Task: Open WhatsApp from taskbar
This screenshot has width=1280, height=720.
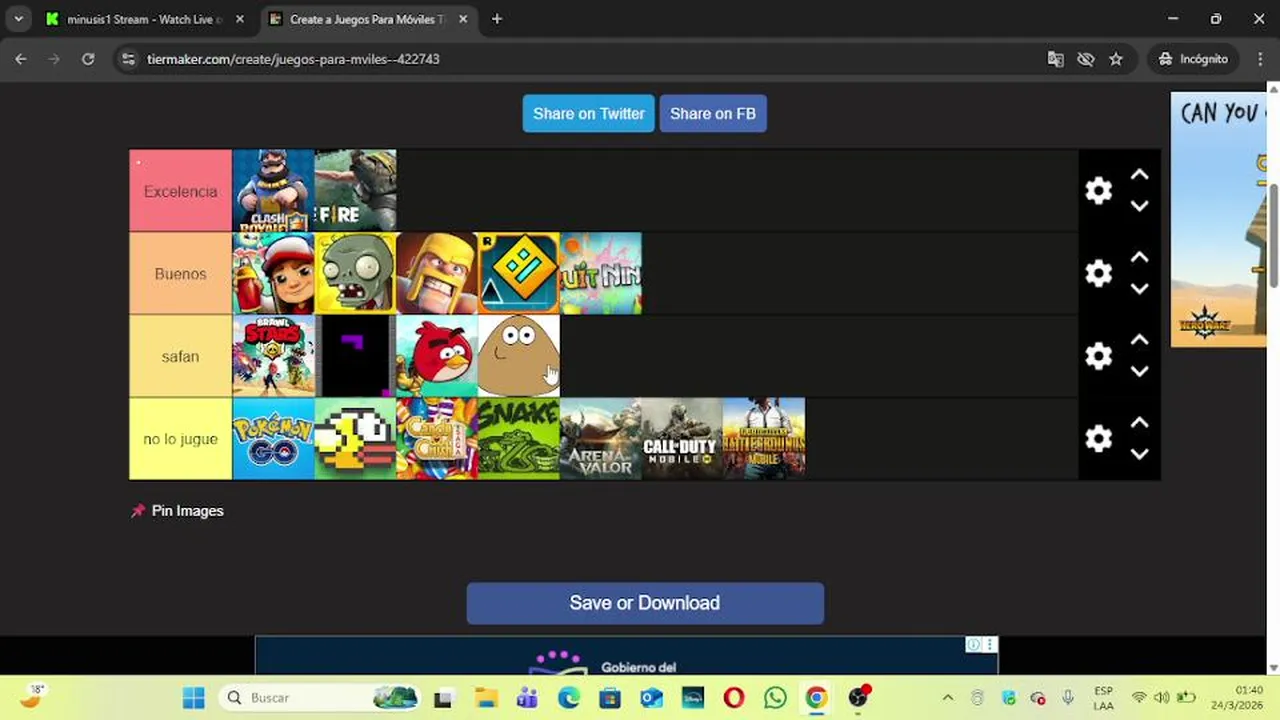Action: [x=775, y=698]
